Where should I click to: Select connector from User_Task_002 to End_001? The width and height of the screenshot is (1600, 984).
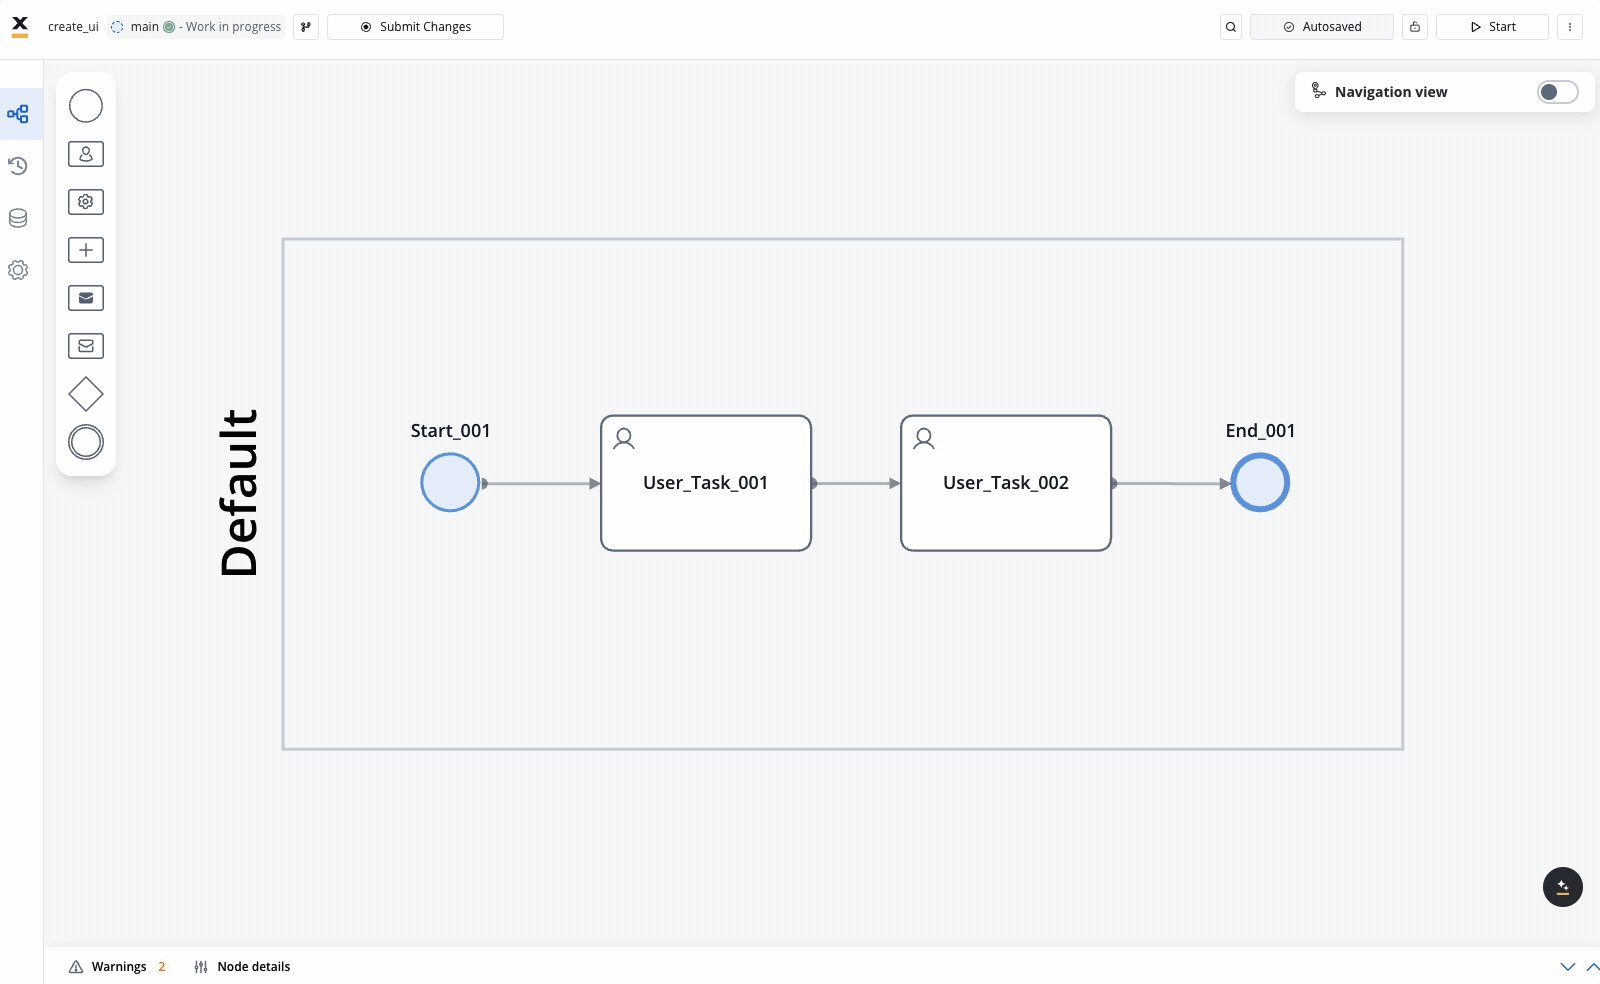(x=1171, y=483)
